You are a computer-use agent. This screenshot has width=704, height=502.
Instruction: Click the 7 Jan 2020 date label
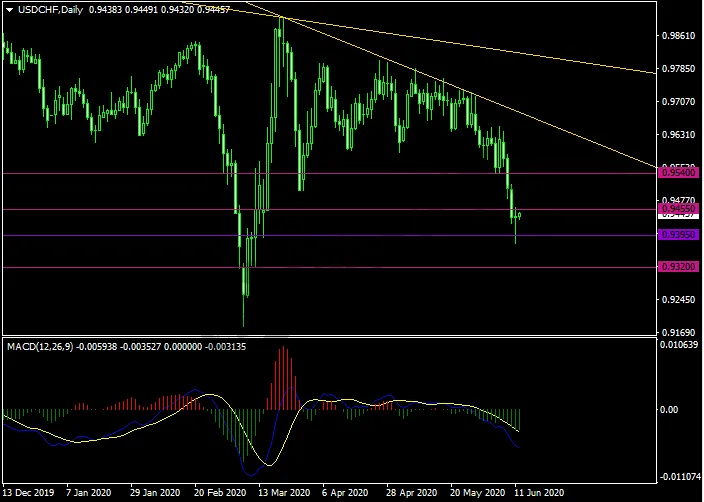tap(88, 493)
